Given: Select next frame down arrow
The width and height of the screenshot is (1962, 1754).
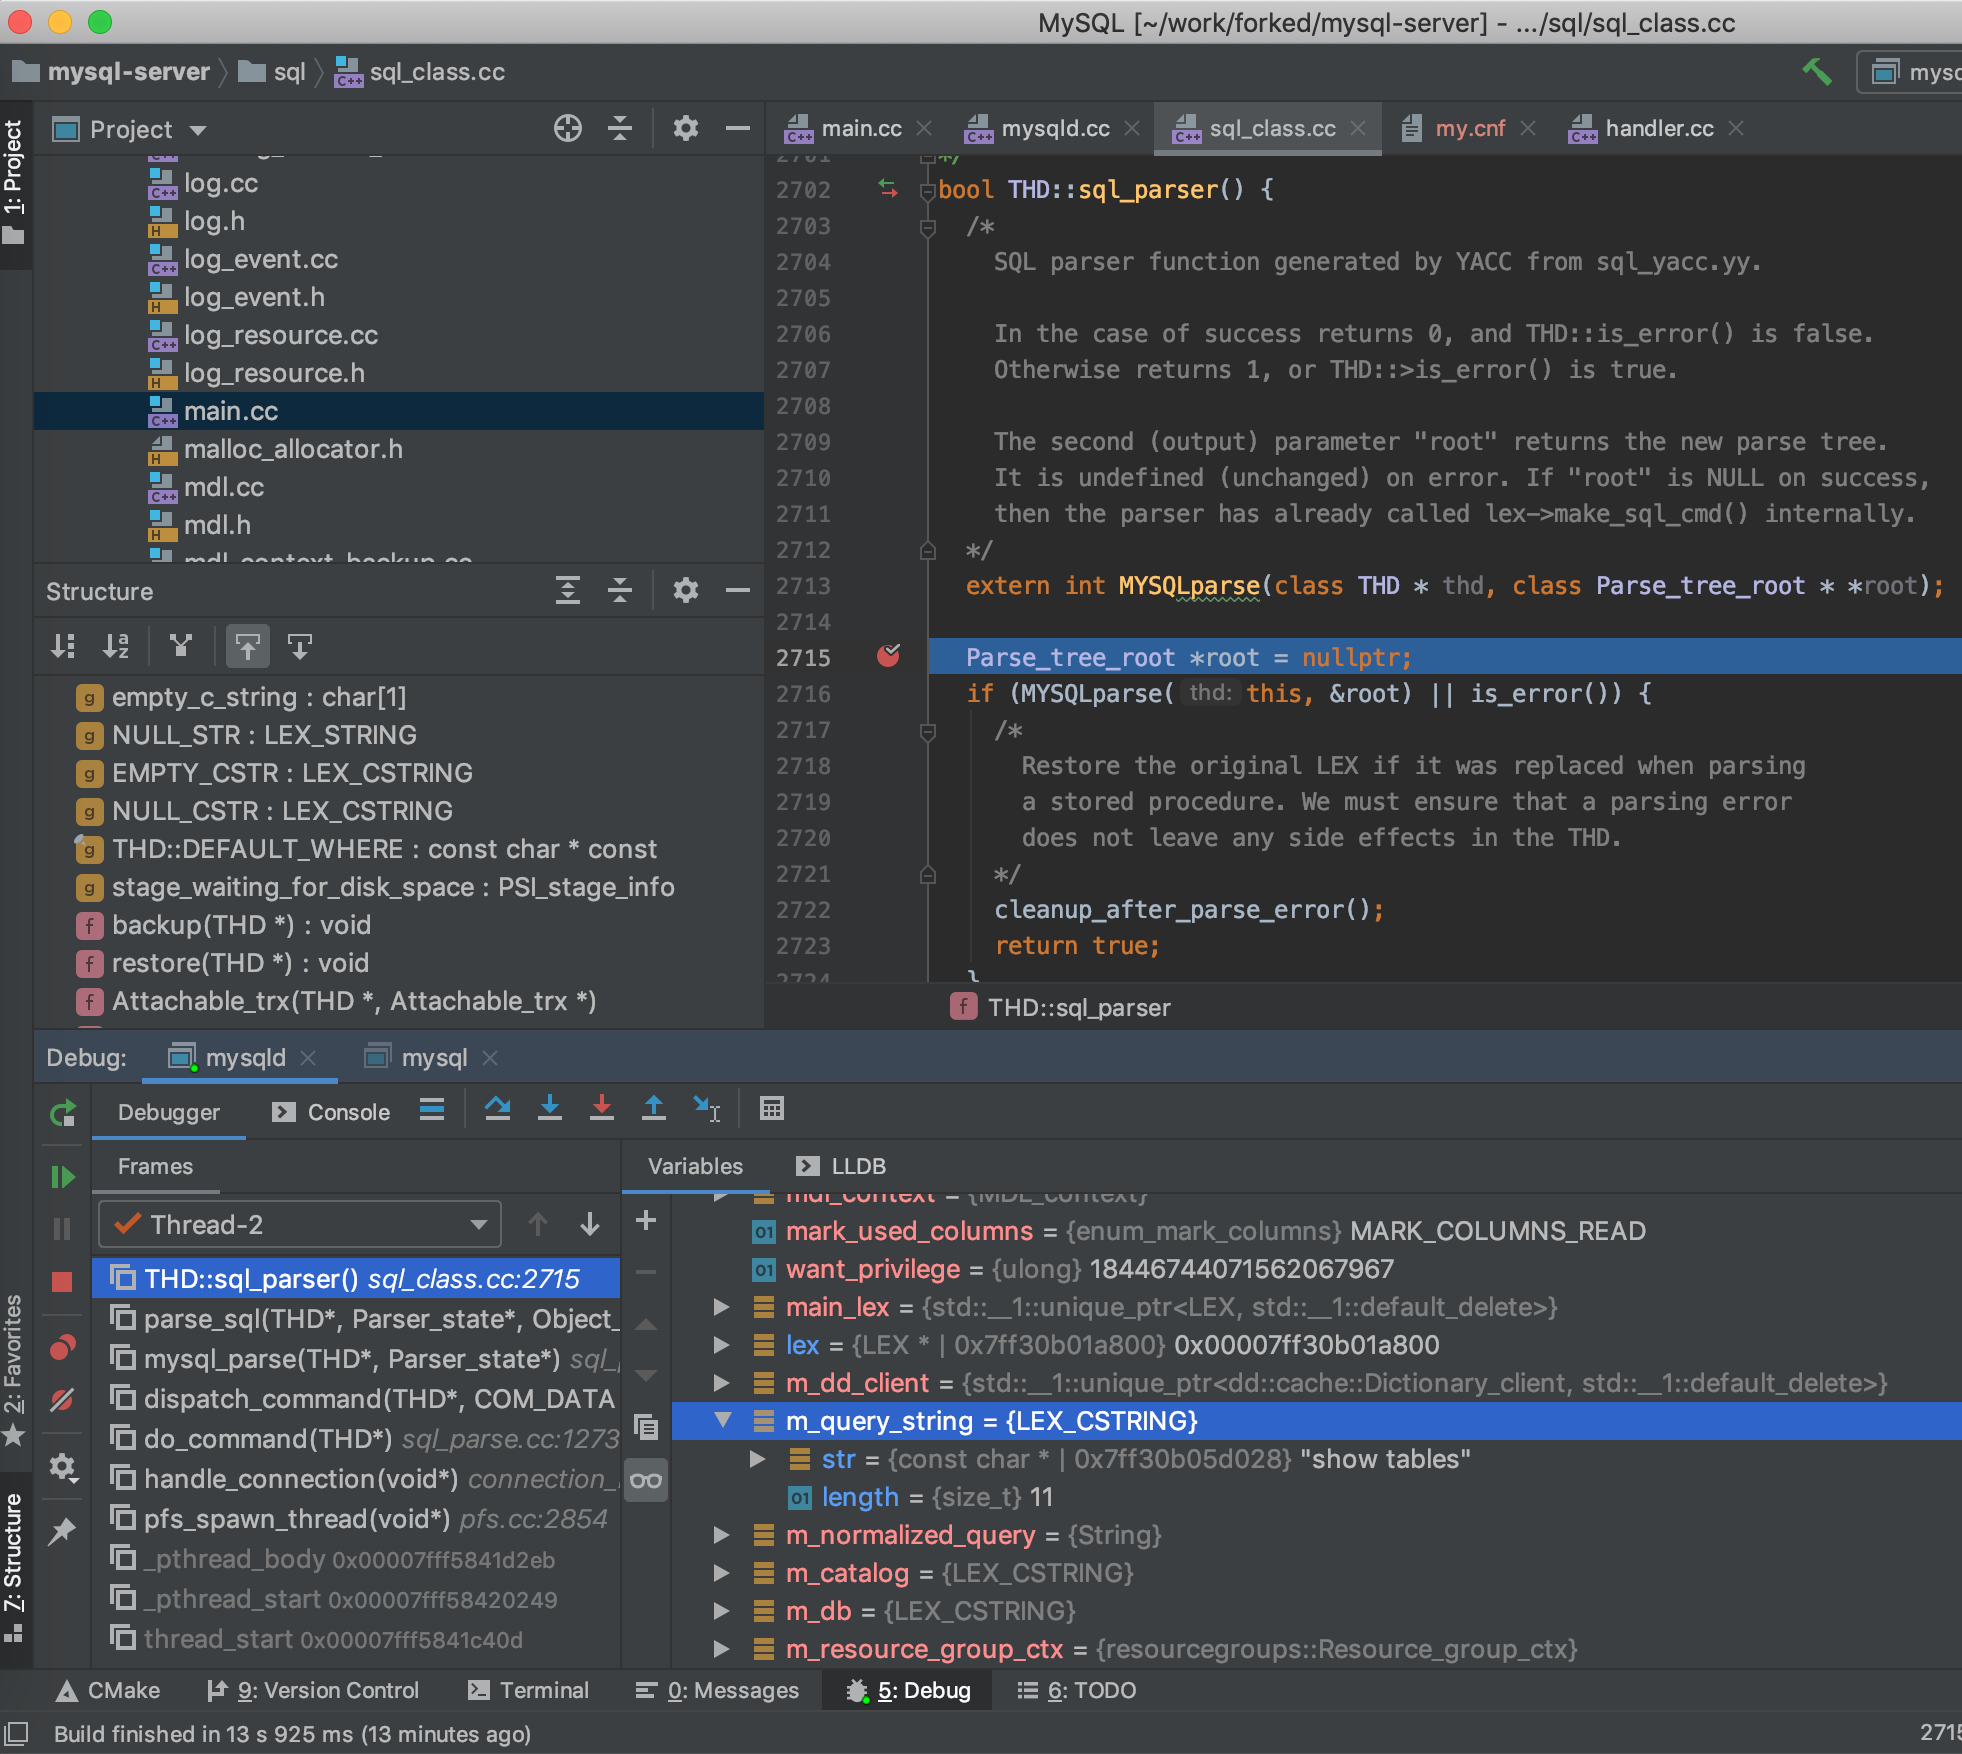Looking at the screenshot, I should point(590,1224).
